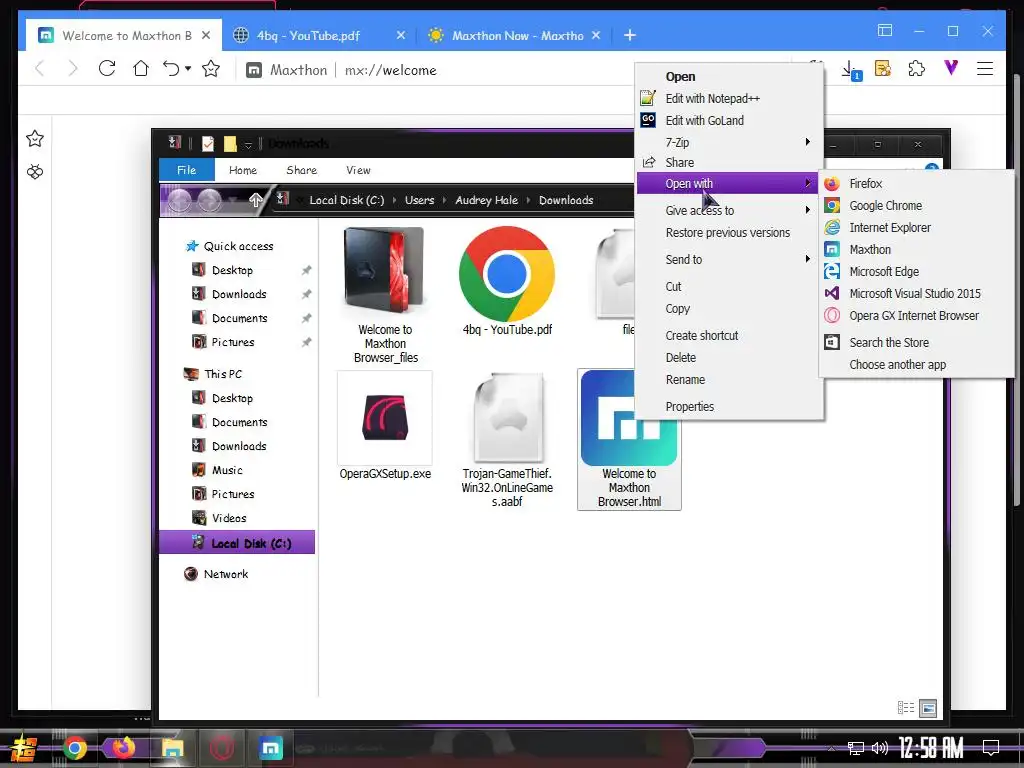
Task: Select Users in the address breadcrumb
Action: (x=419, y=200)
